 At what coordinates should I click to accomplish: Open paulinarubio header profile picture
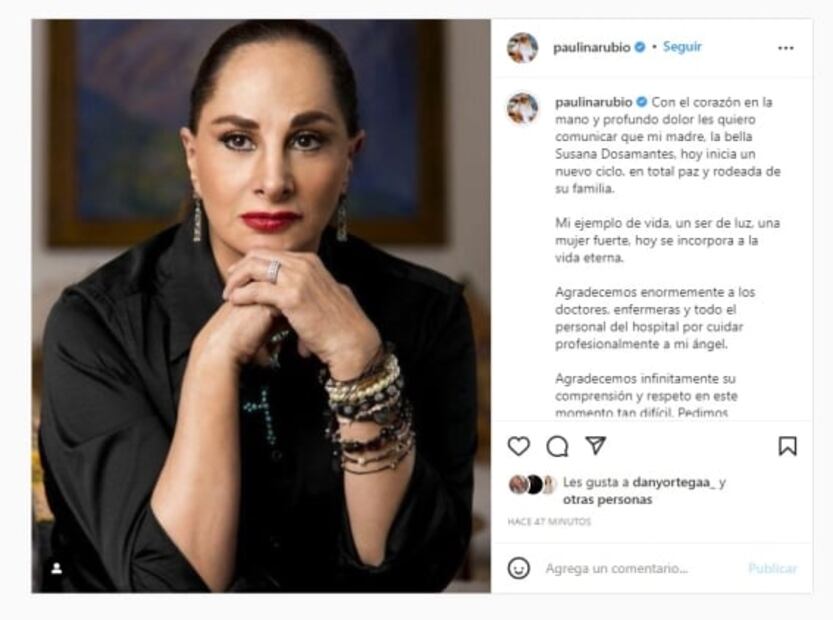[522, 47]
